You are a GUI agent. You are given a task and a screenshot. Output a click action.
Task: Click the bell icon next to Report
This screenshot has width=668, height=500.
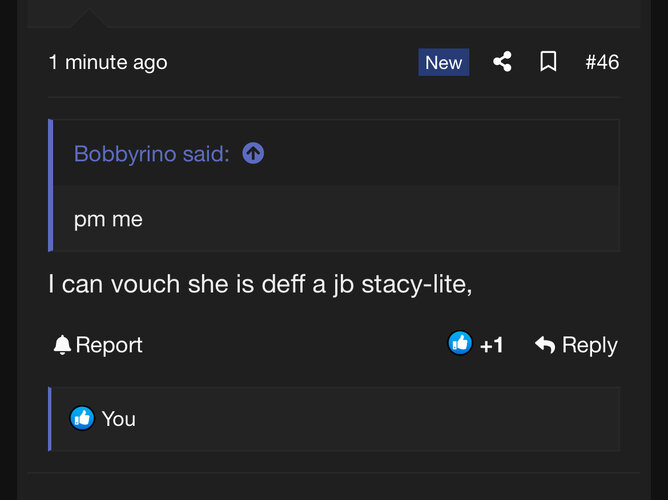coord(62,346)
